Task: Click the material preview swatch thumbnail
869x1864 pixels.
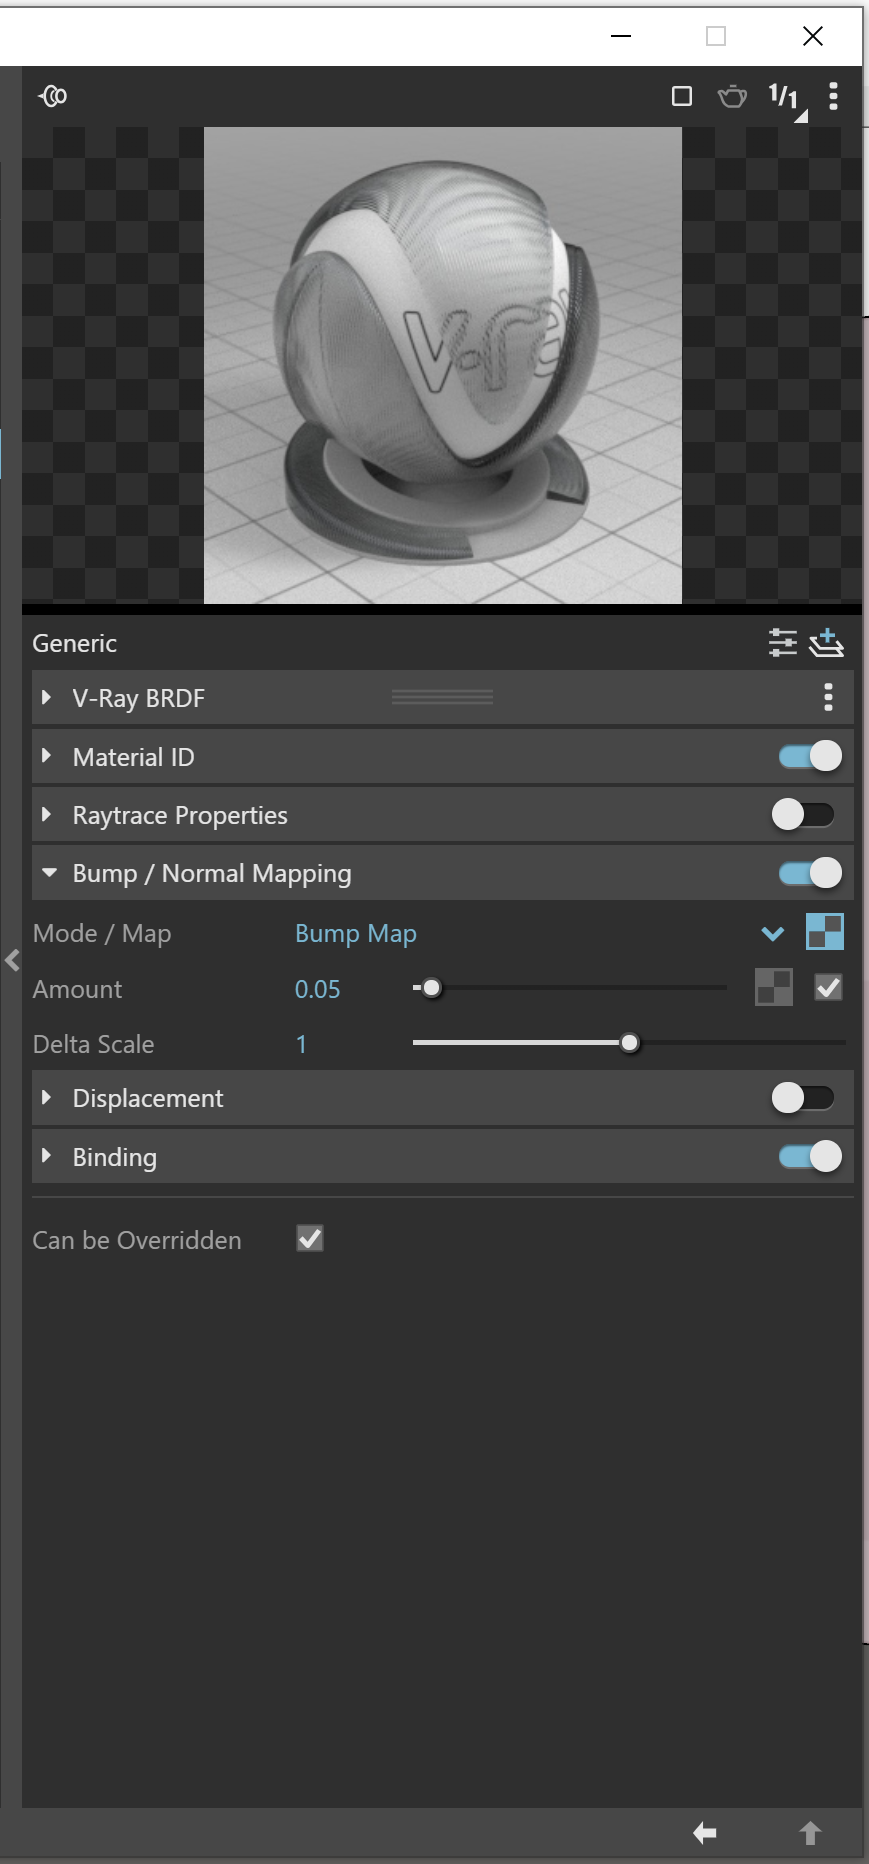Action: (443, 365)
